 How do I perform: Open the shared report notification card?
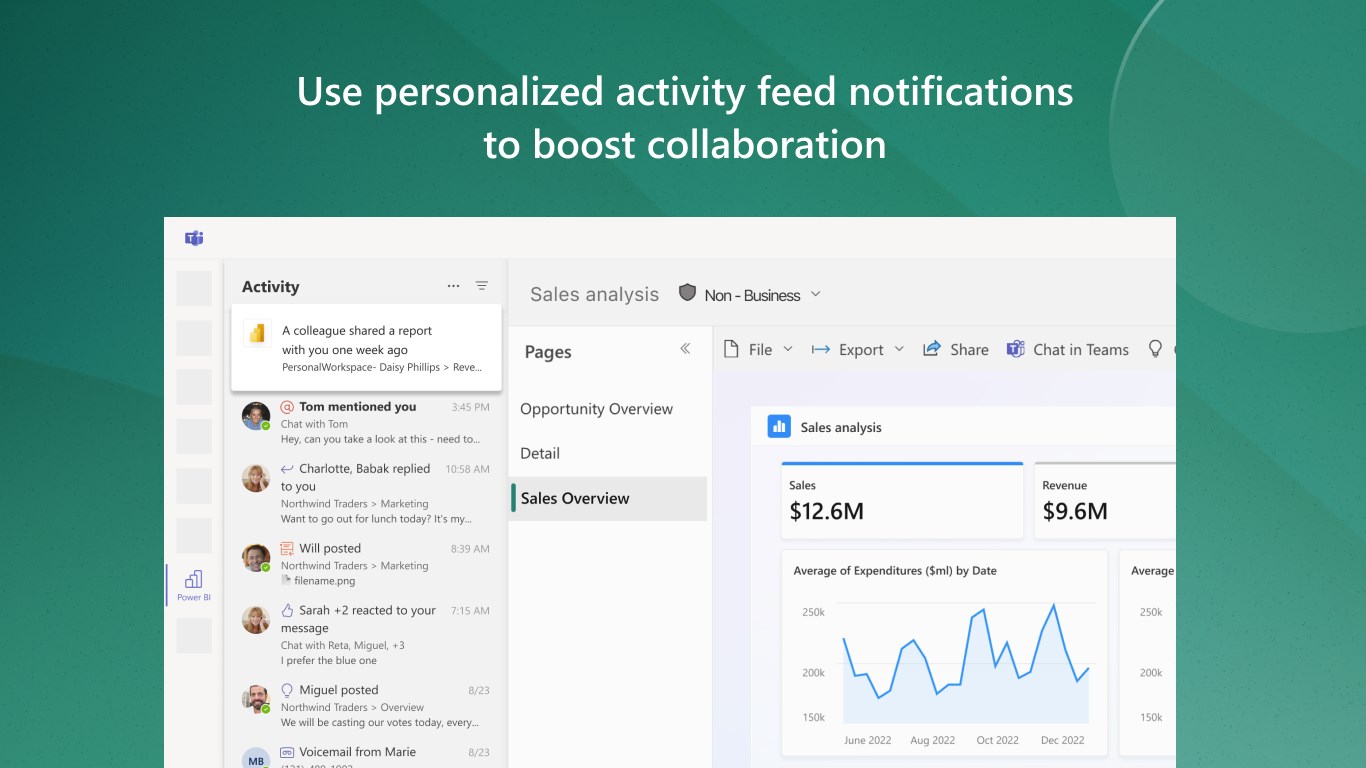tap(366, 348)
